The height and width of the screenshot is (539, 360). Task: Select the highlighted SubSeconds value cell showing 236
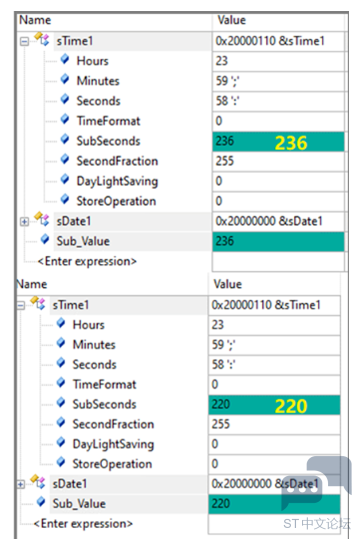[278, 141]
